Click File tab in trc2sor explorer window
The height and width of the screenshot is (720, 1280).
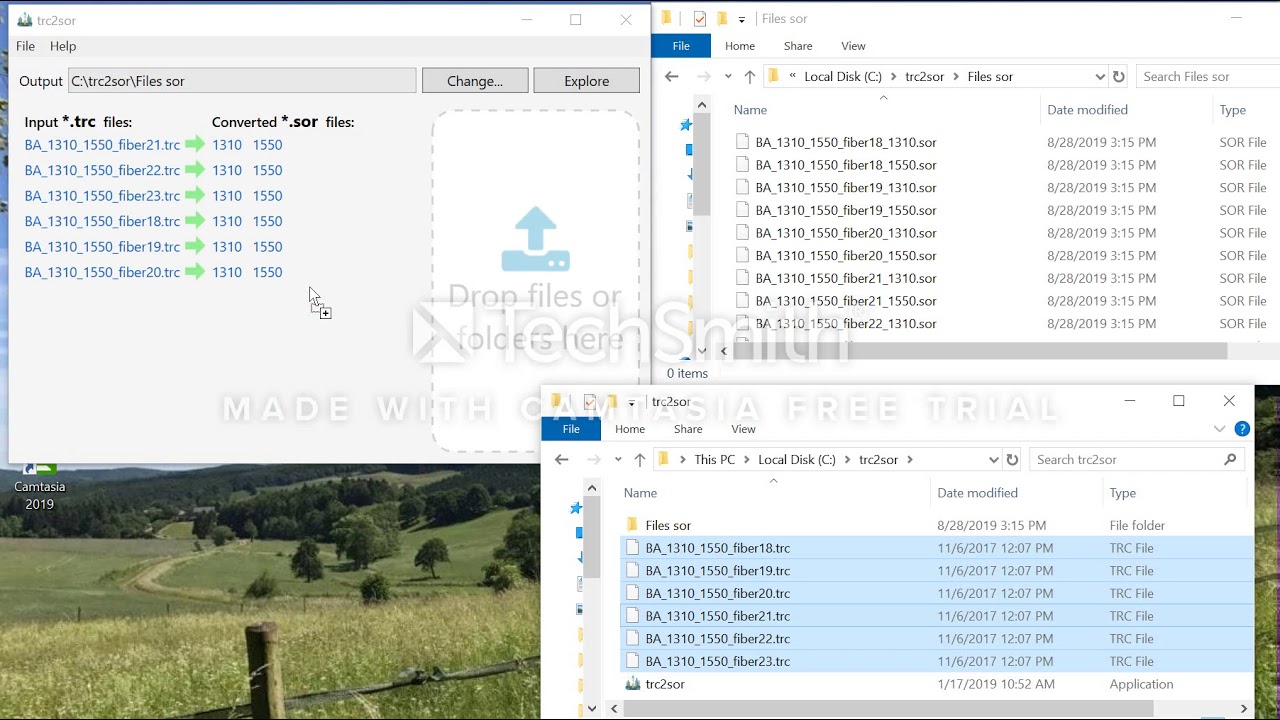[x=571, y=429]
